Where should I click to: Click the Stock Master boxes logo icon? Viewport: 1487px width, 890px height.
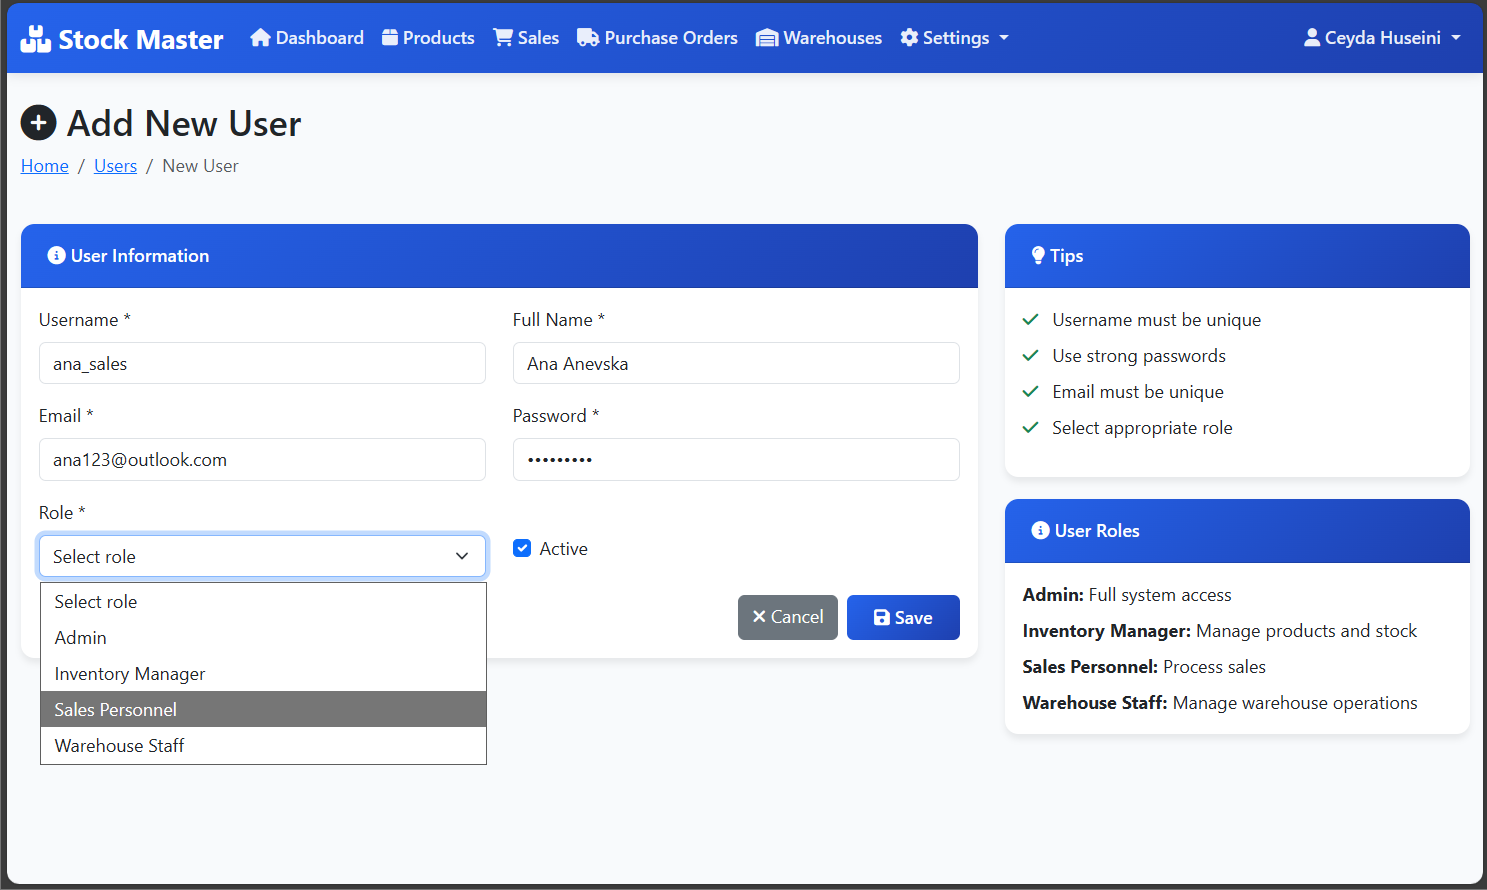tap(36, 39)
